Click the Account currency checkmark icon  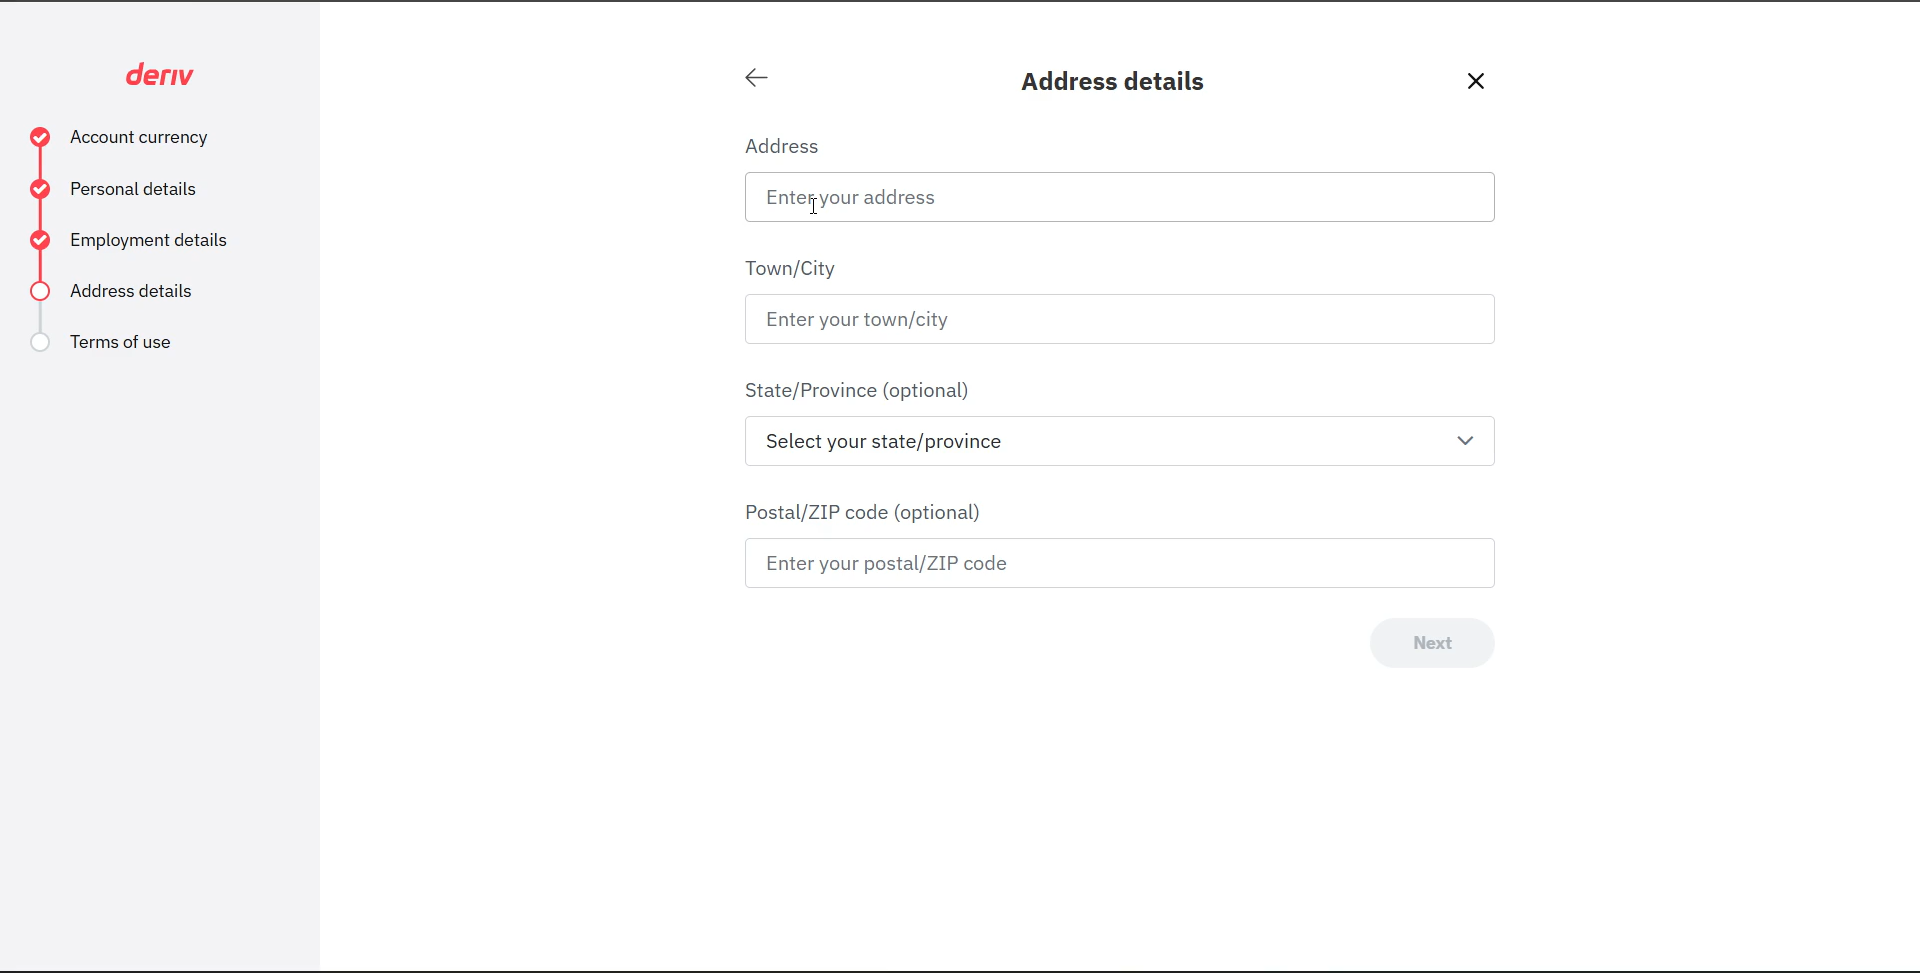pyautogui.click(x=40, y=137)
